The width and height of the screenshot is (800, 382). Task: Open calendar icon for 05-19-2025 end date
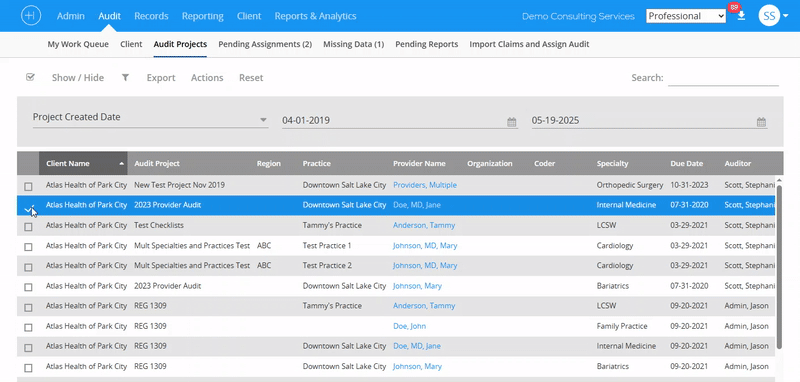pos(761,122)
